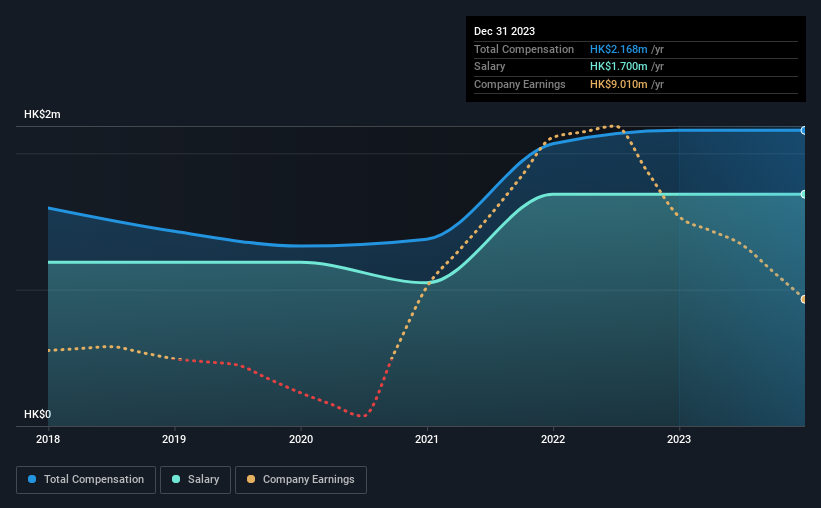Toggle the Company Earnings legend button
This screenshot has width=821, height=508.
pos(301,480)
